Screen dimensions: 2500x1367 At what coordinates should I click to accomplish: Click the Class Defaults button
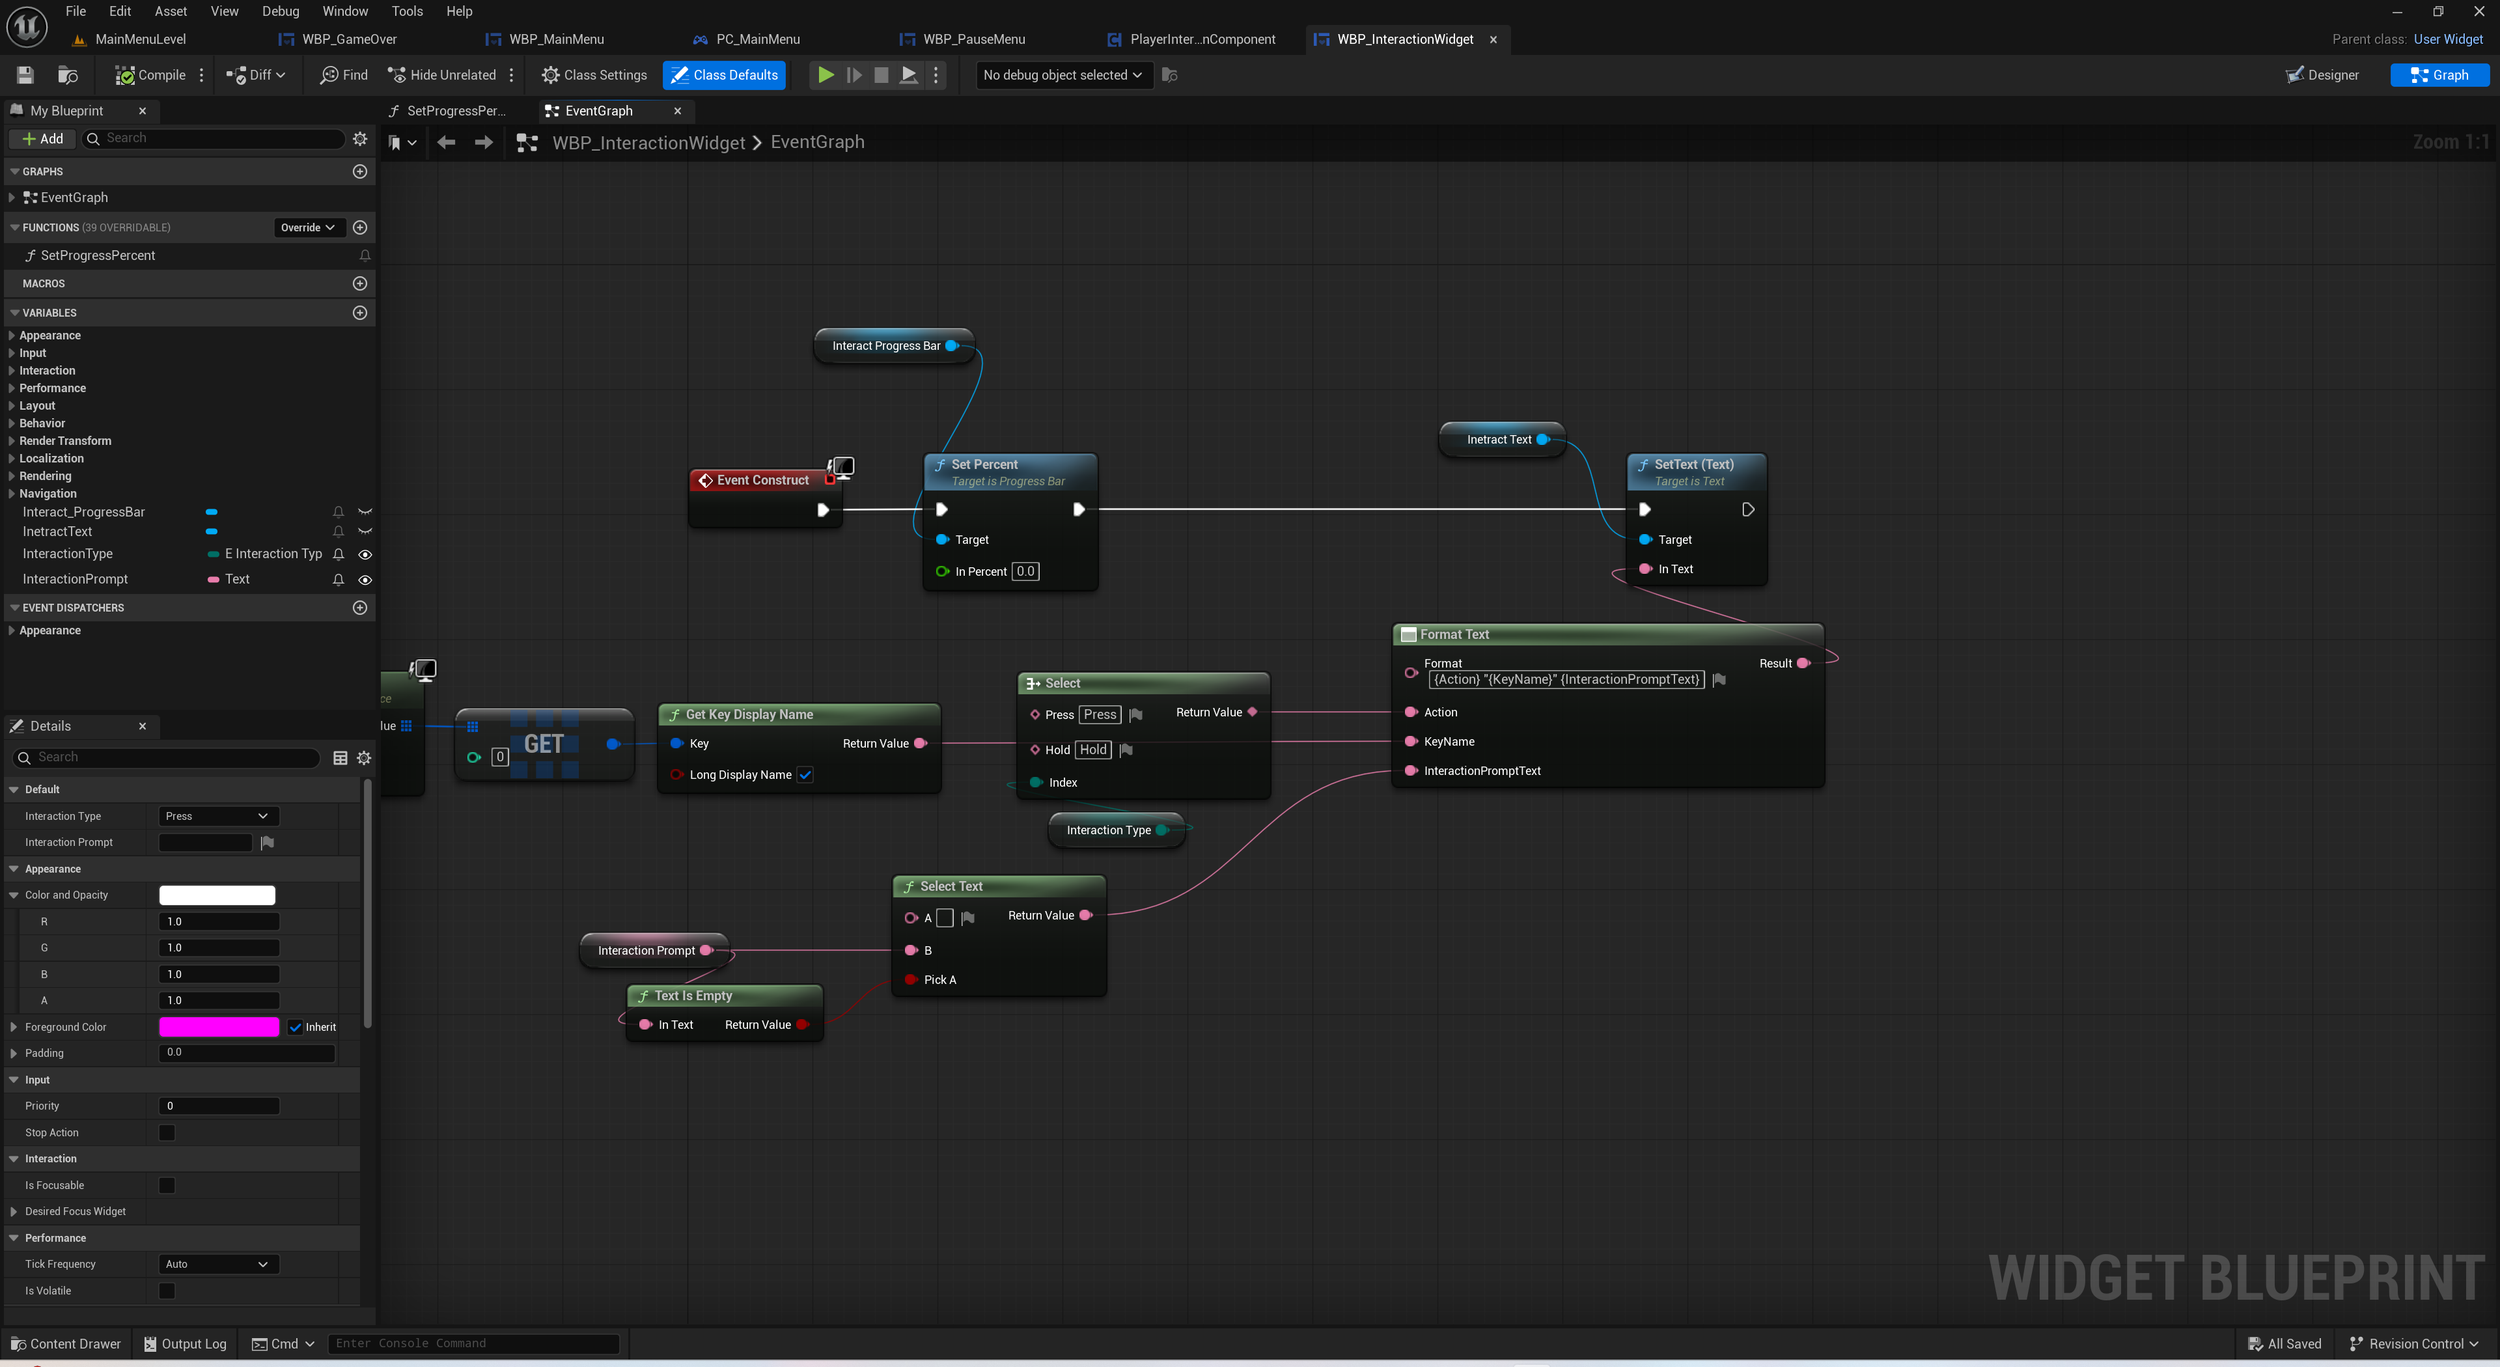725,75
